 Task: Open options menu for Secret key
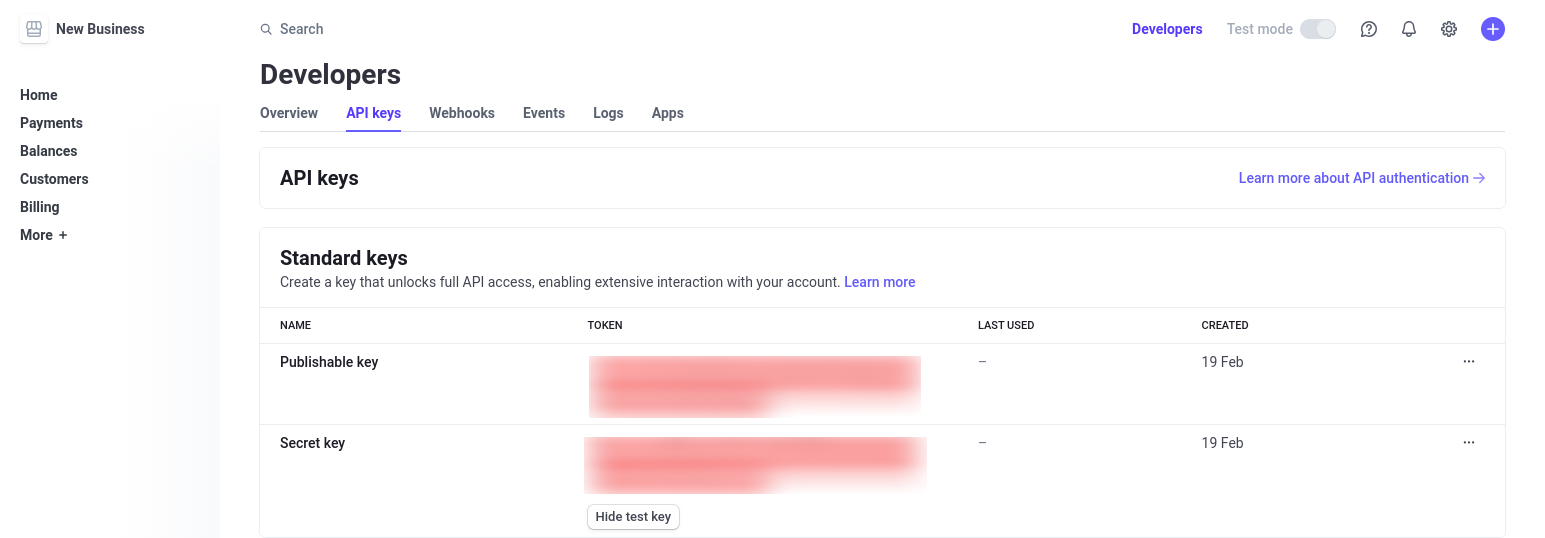(1469, 443)
